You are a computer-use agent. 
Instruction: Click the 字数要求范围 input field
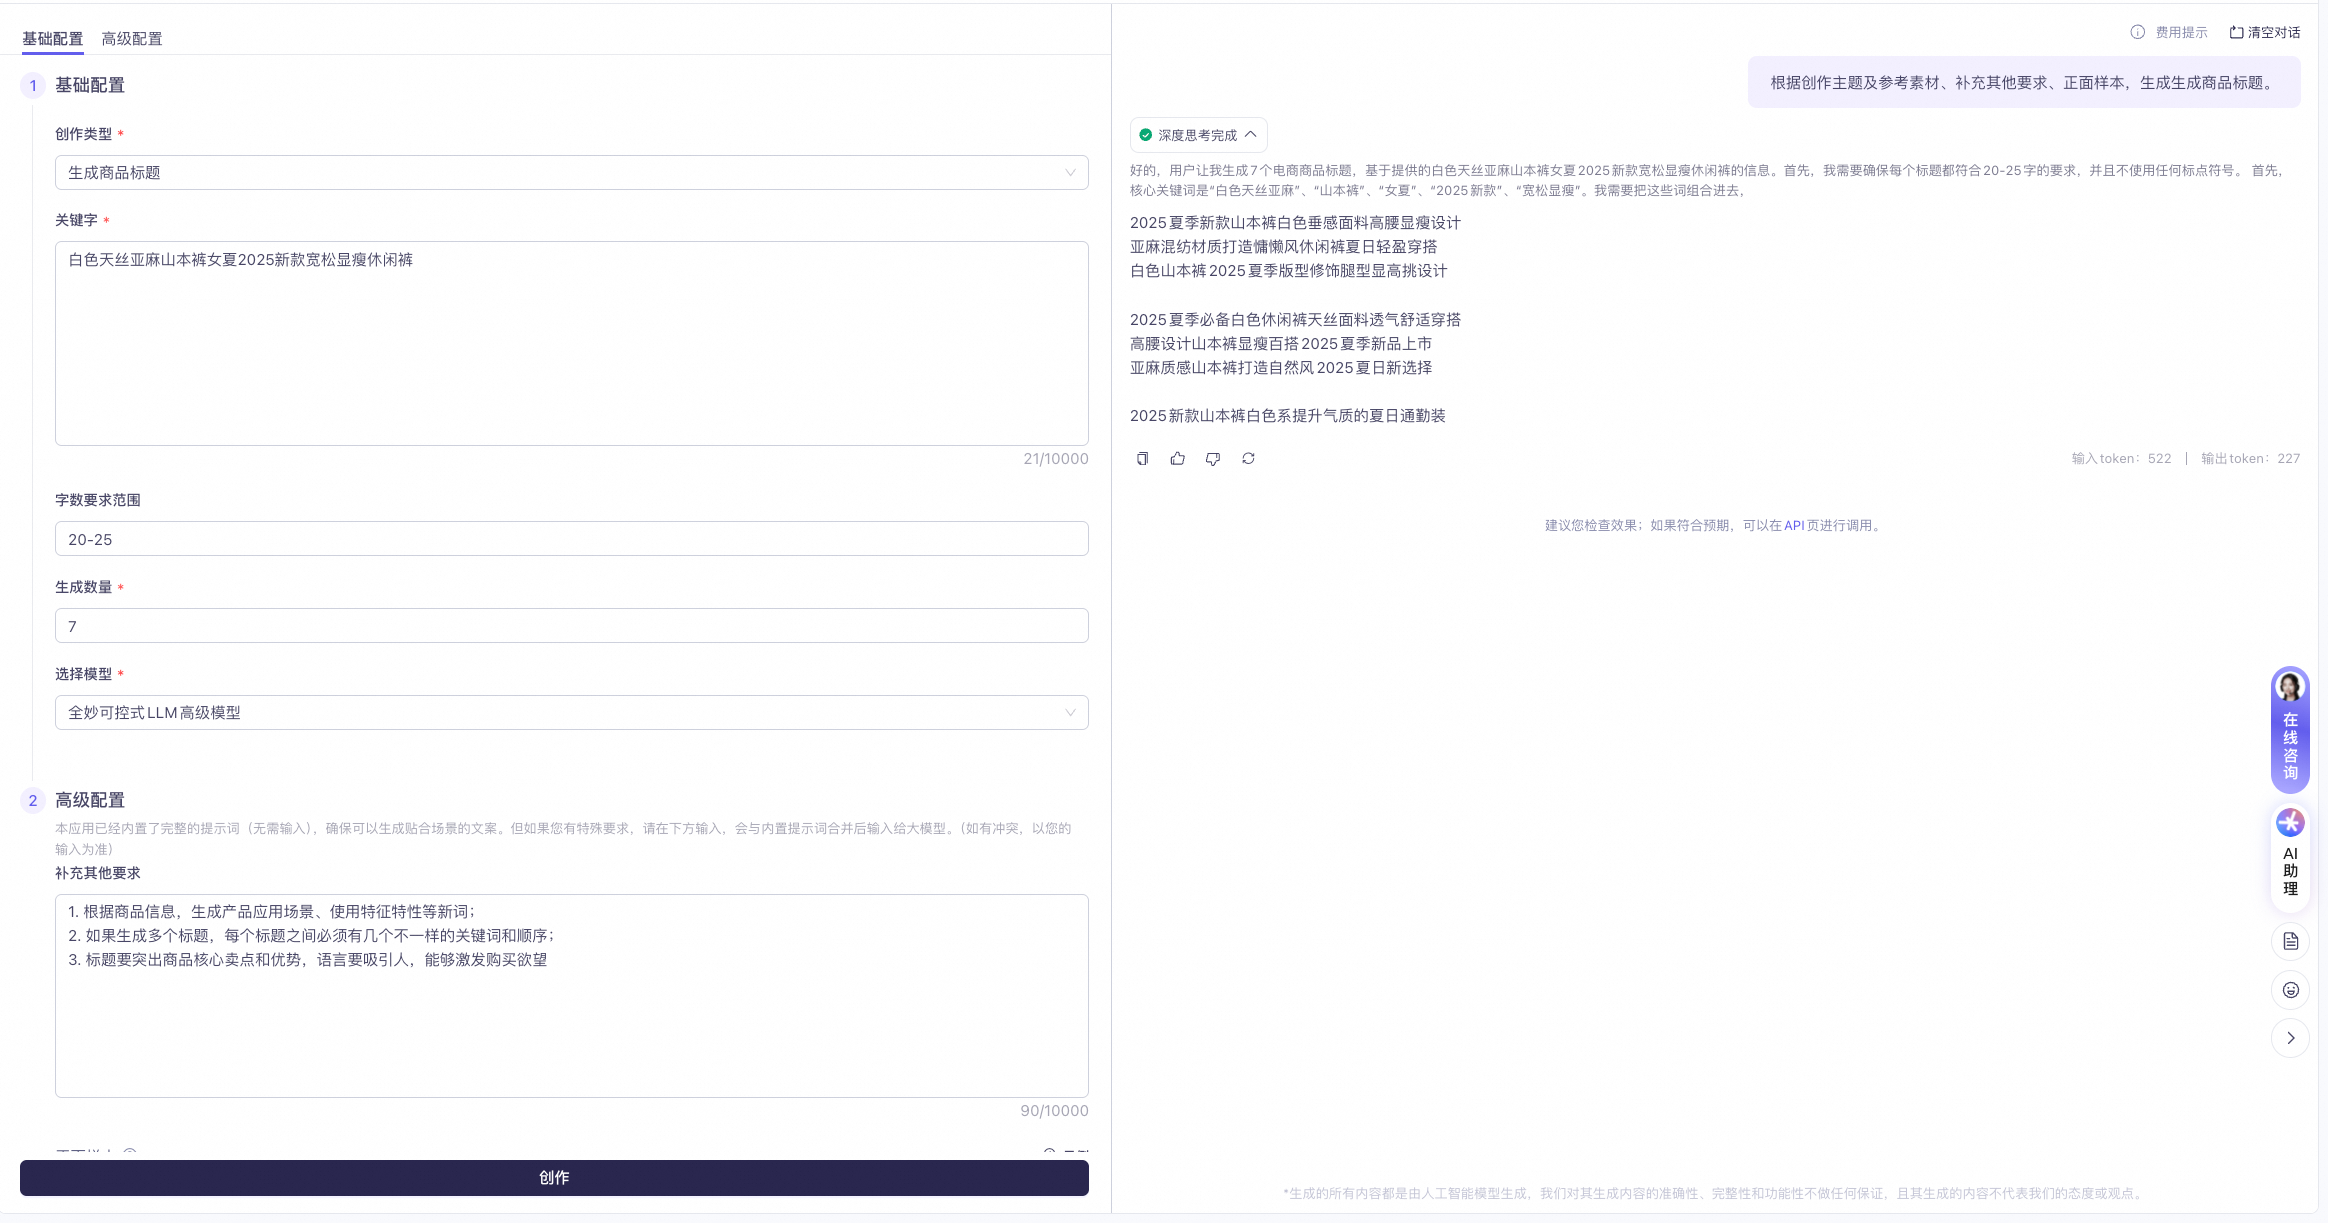571,539
